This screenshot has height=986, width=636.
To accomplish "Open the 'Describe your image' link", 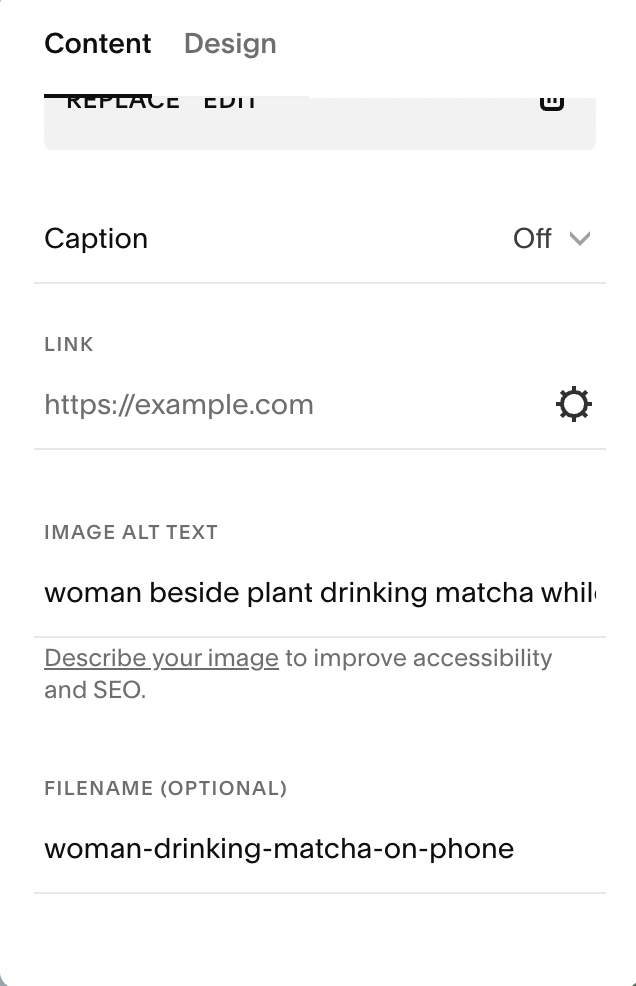I will pos(161,658).
